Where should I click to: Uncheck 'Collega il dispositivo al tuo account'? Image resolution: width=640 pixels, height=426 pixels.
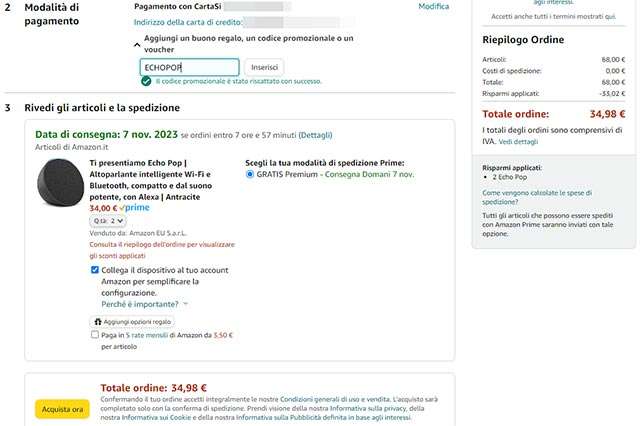click(95, 270)
